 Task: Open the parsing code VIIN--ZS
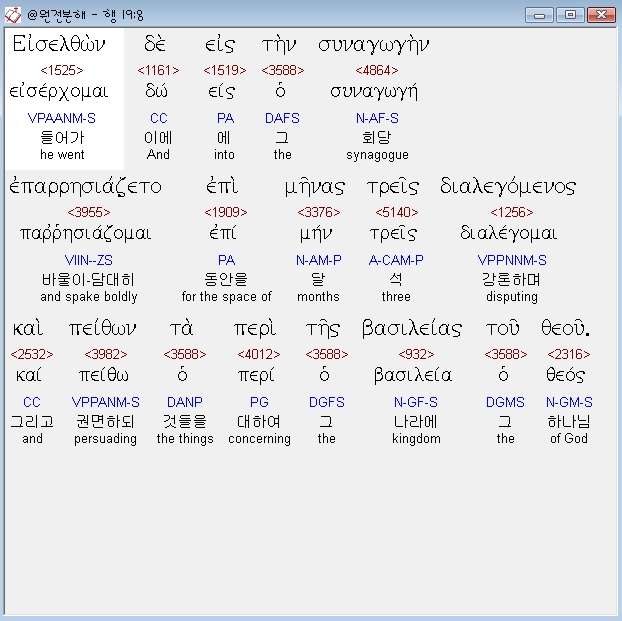pyautogui.click(x=89, y=260)
